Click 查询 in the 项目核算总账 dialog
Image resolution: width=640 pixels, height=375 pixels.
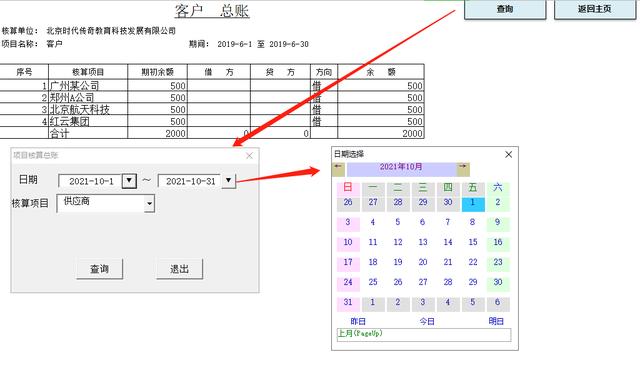(99, 269)
